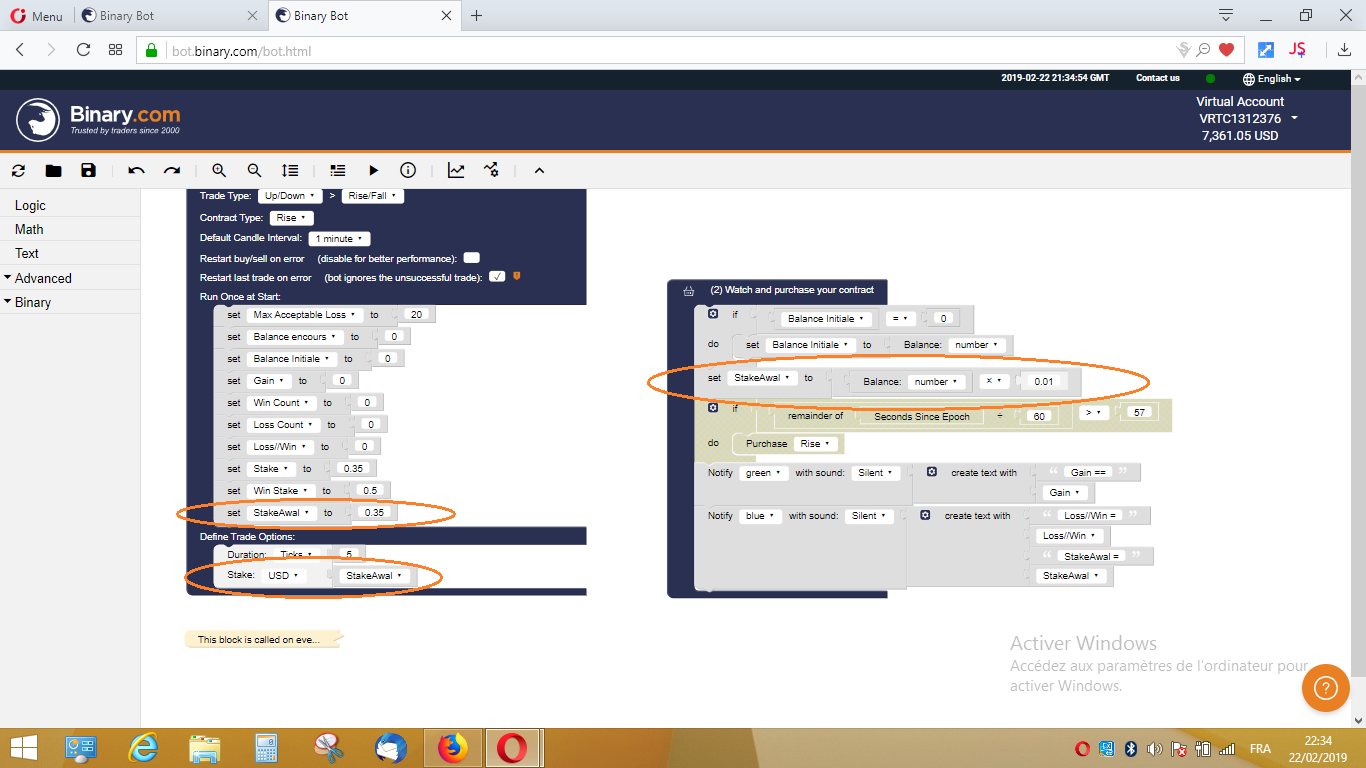
Task: Open the English language menu
Action: click(1271, 78)
